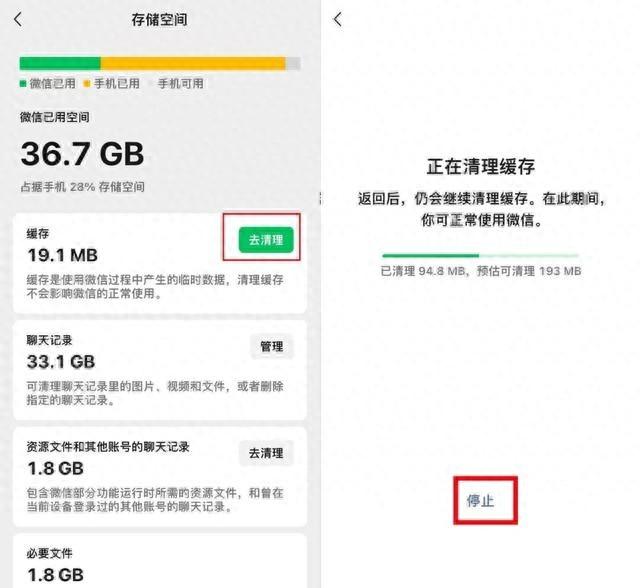Tap the 微信已用 green legend marker
Viewport: 640px width, 588px height.
tap(23, 84)
